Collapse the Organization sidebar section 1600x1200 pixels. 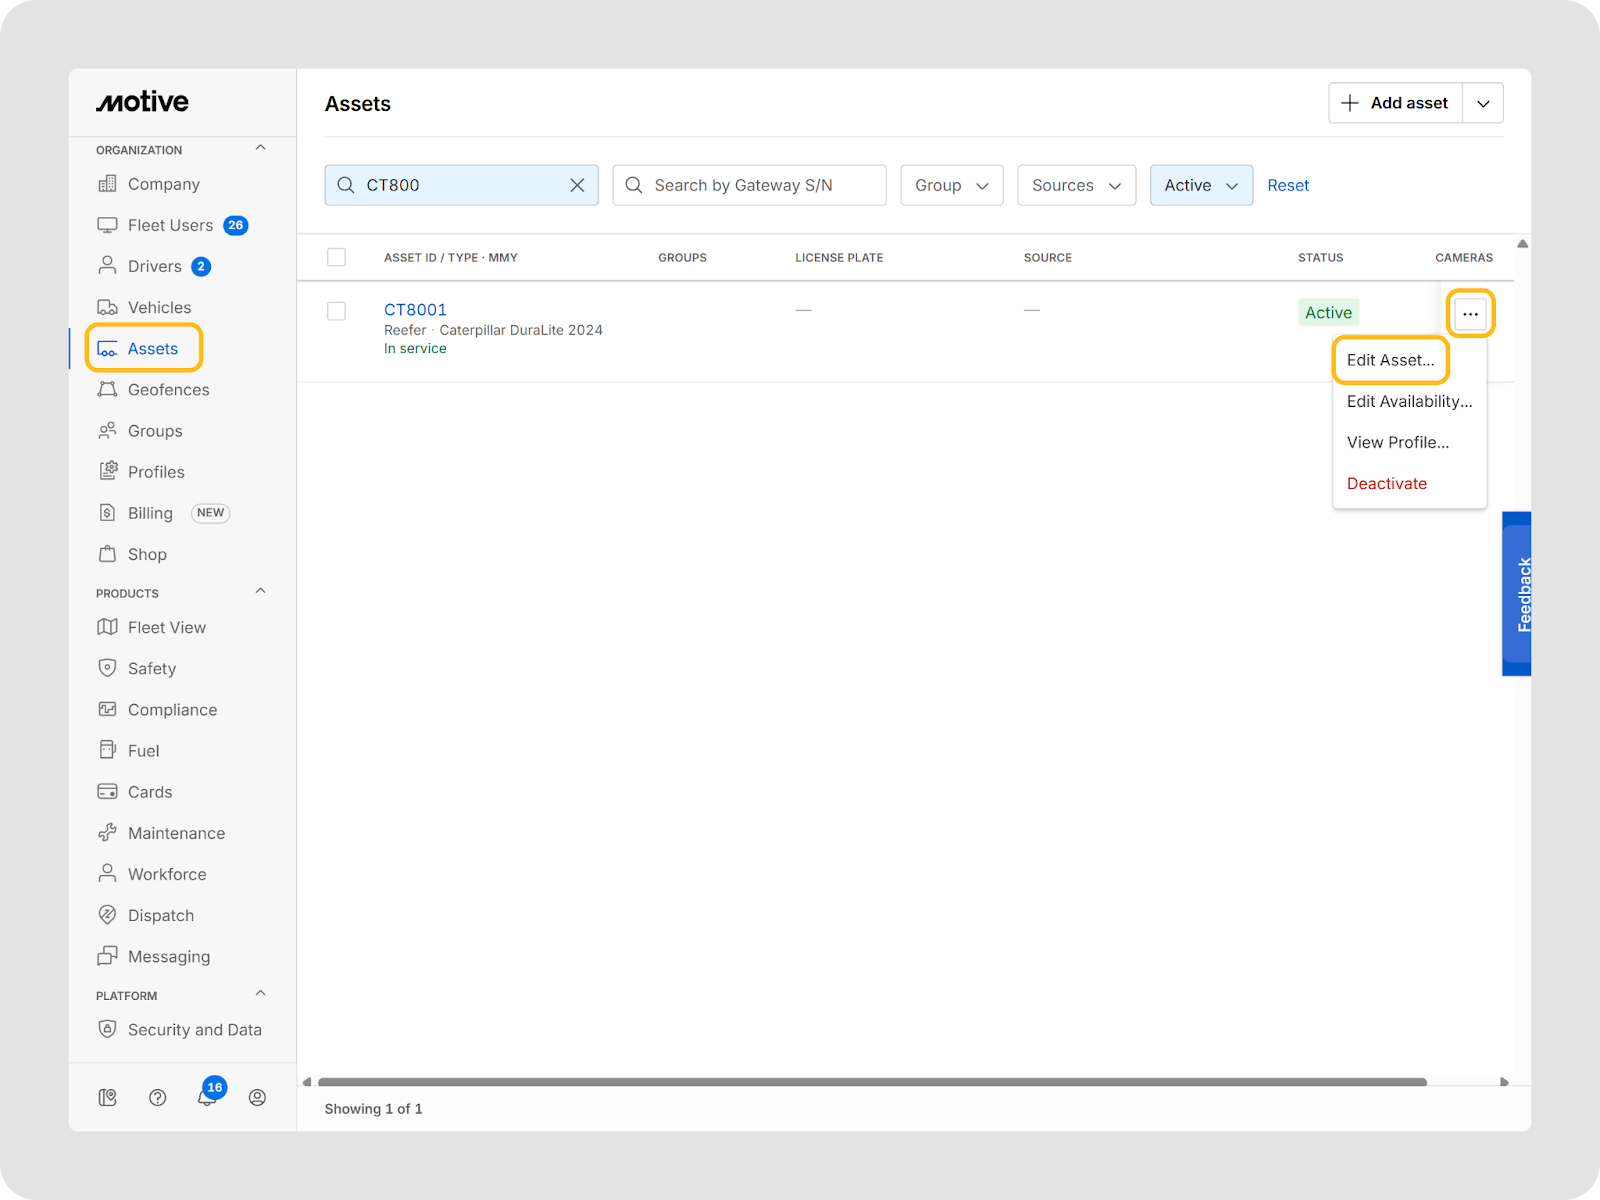point(260,148)
